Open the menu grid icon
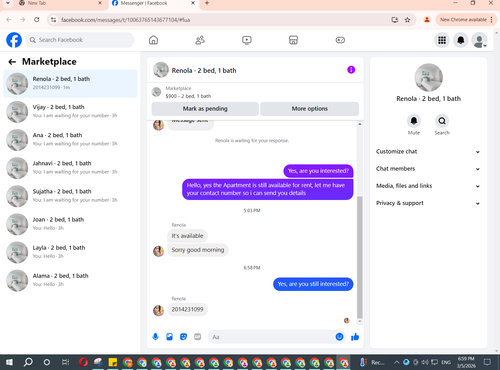Viewport: 500px width, 370px height. point(442,40)
